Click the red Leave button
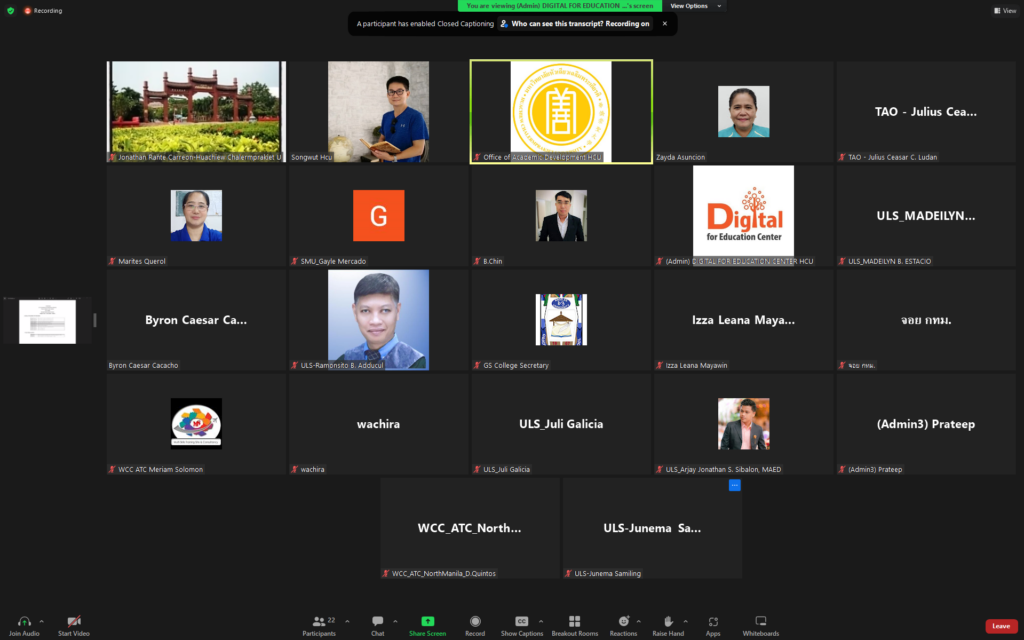Viewport: 1024px width, 640px height. coord(1001,626)
